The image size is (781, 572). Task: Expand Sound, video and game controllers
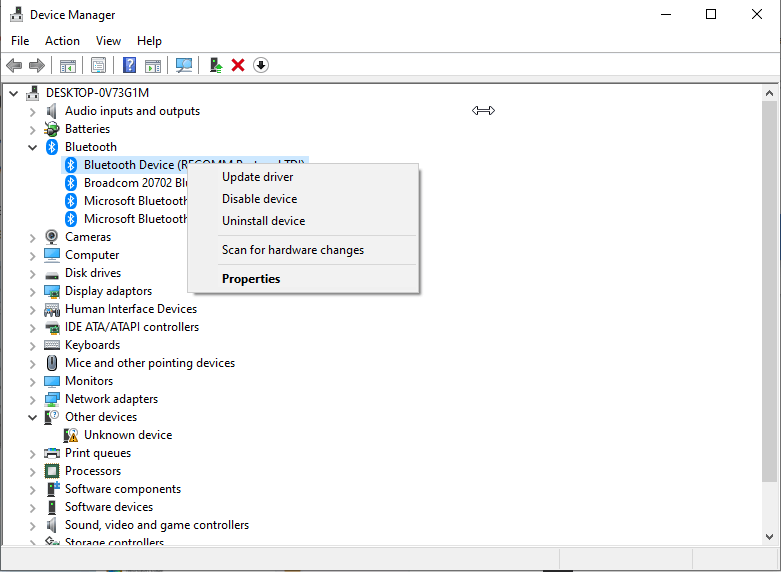(x=32, y=526)
